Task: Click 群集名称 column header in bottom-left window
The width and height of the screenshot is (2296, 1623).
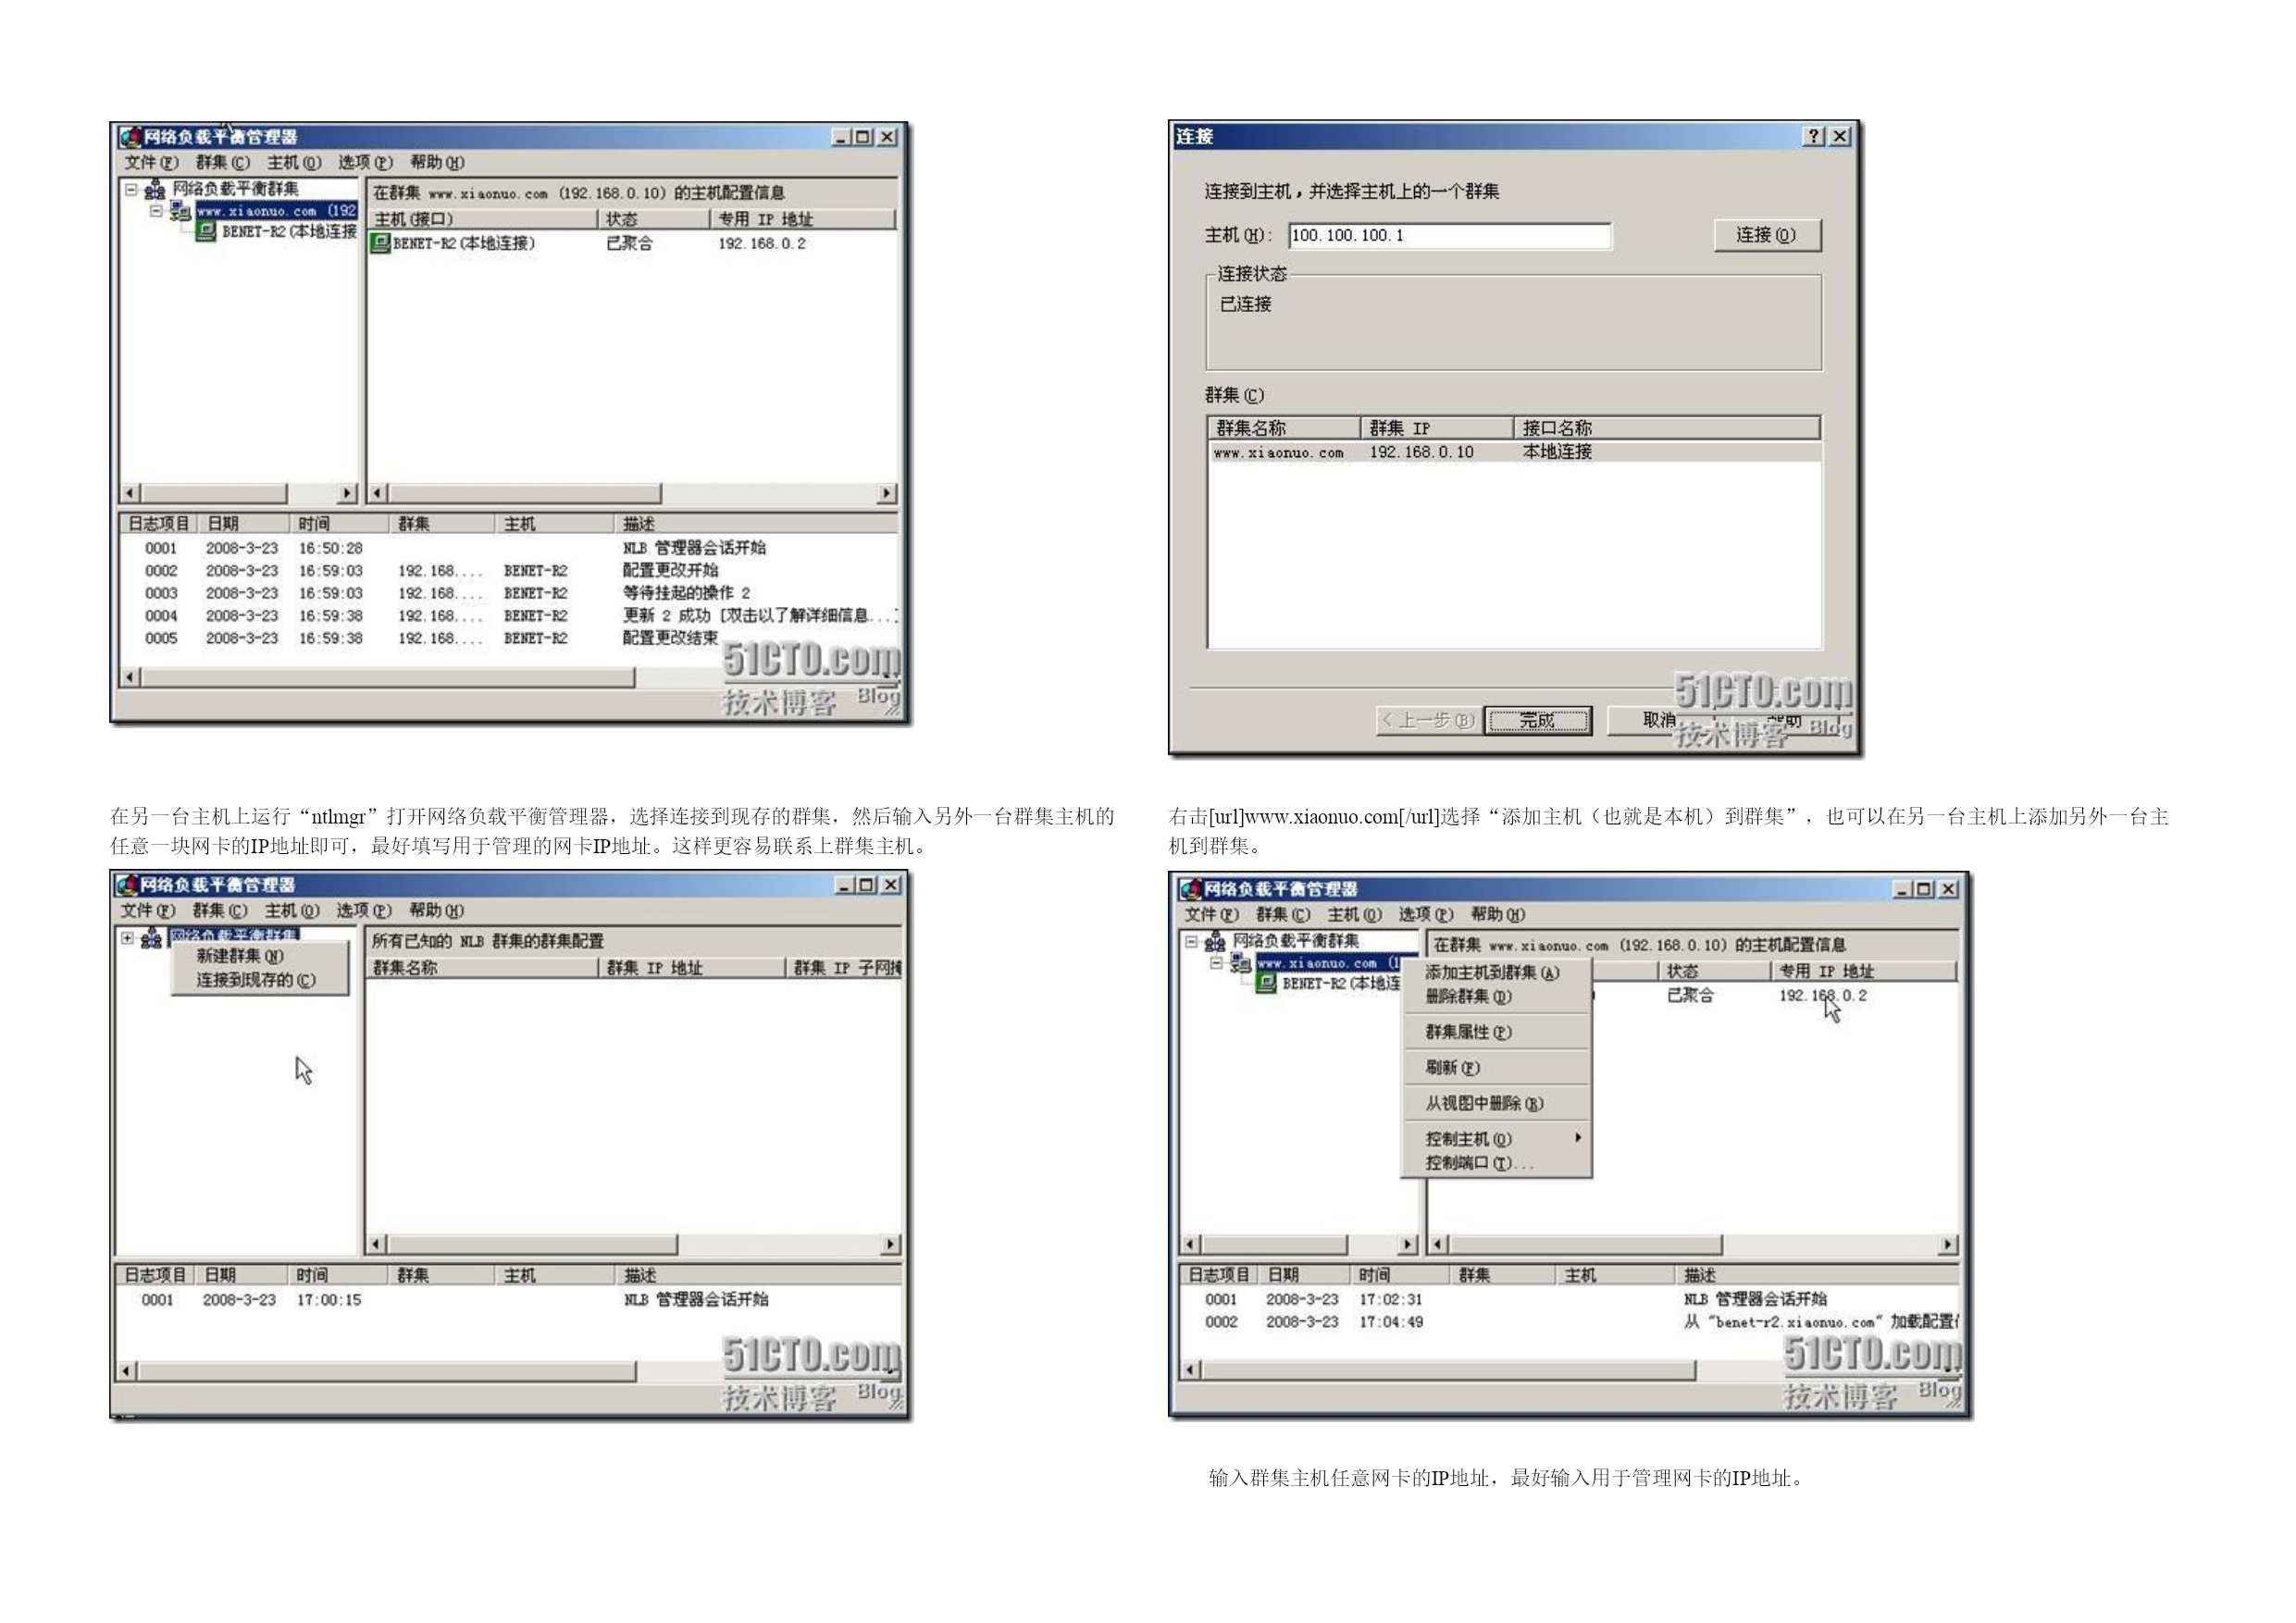Action: 483,967
